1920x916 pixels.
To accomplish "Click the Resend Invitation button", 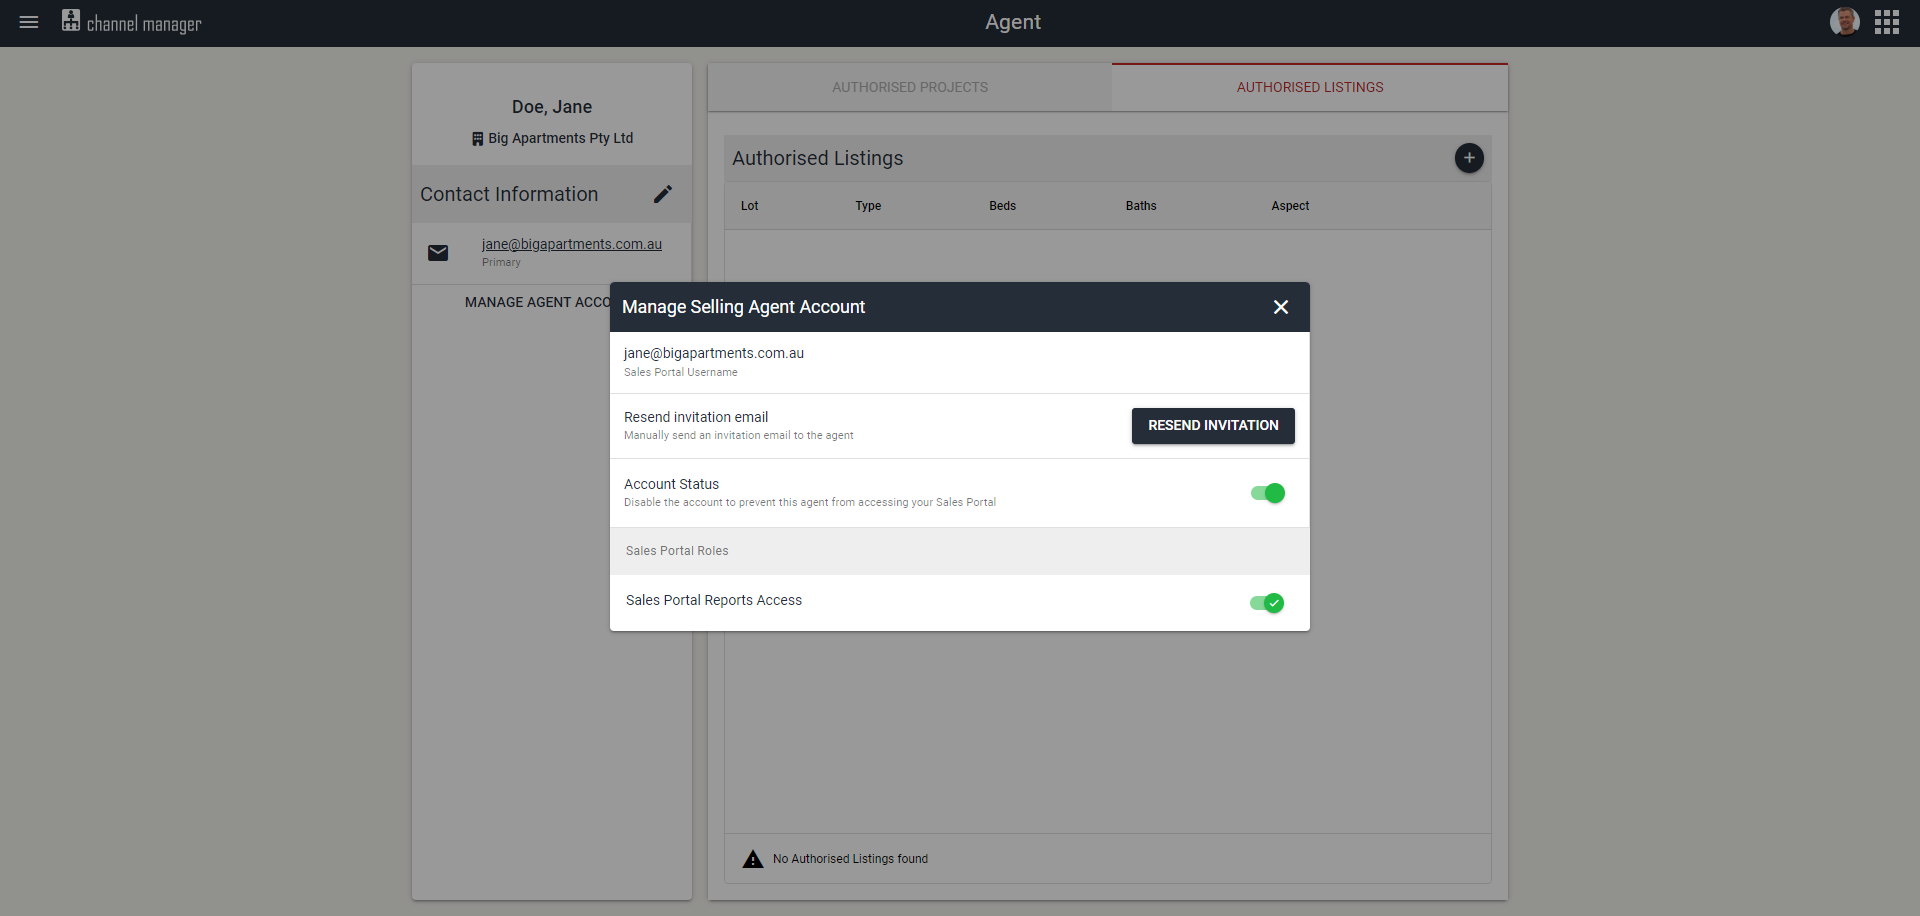I will coord(1212,425).
